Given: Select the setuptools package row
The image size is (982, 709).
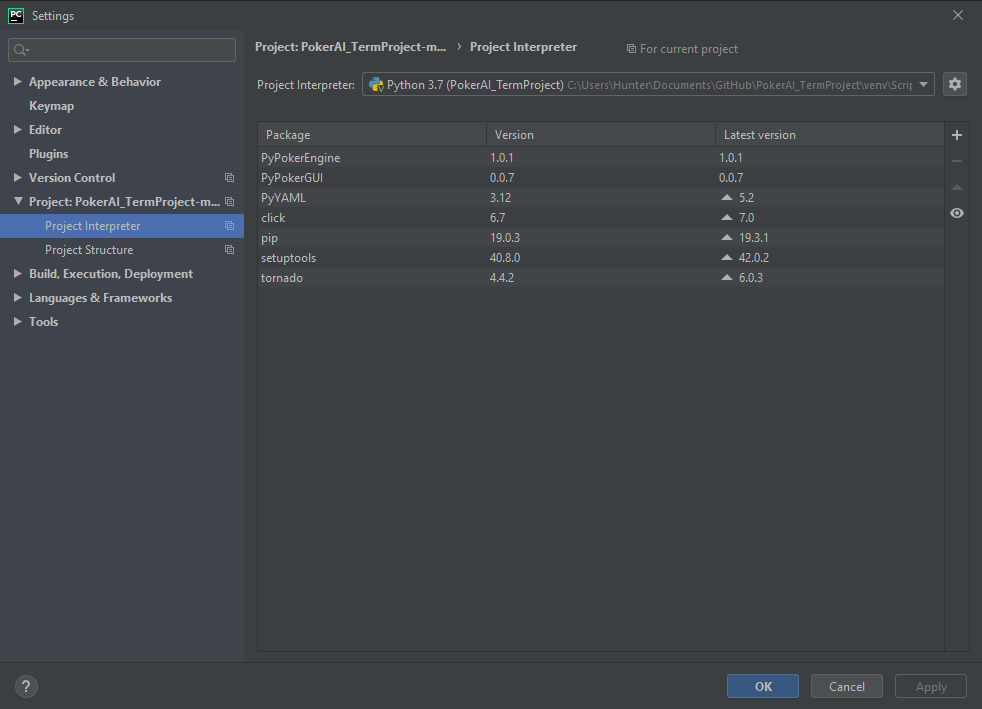Looking at the screenshot, I should point(601,257).
